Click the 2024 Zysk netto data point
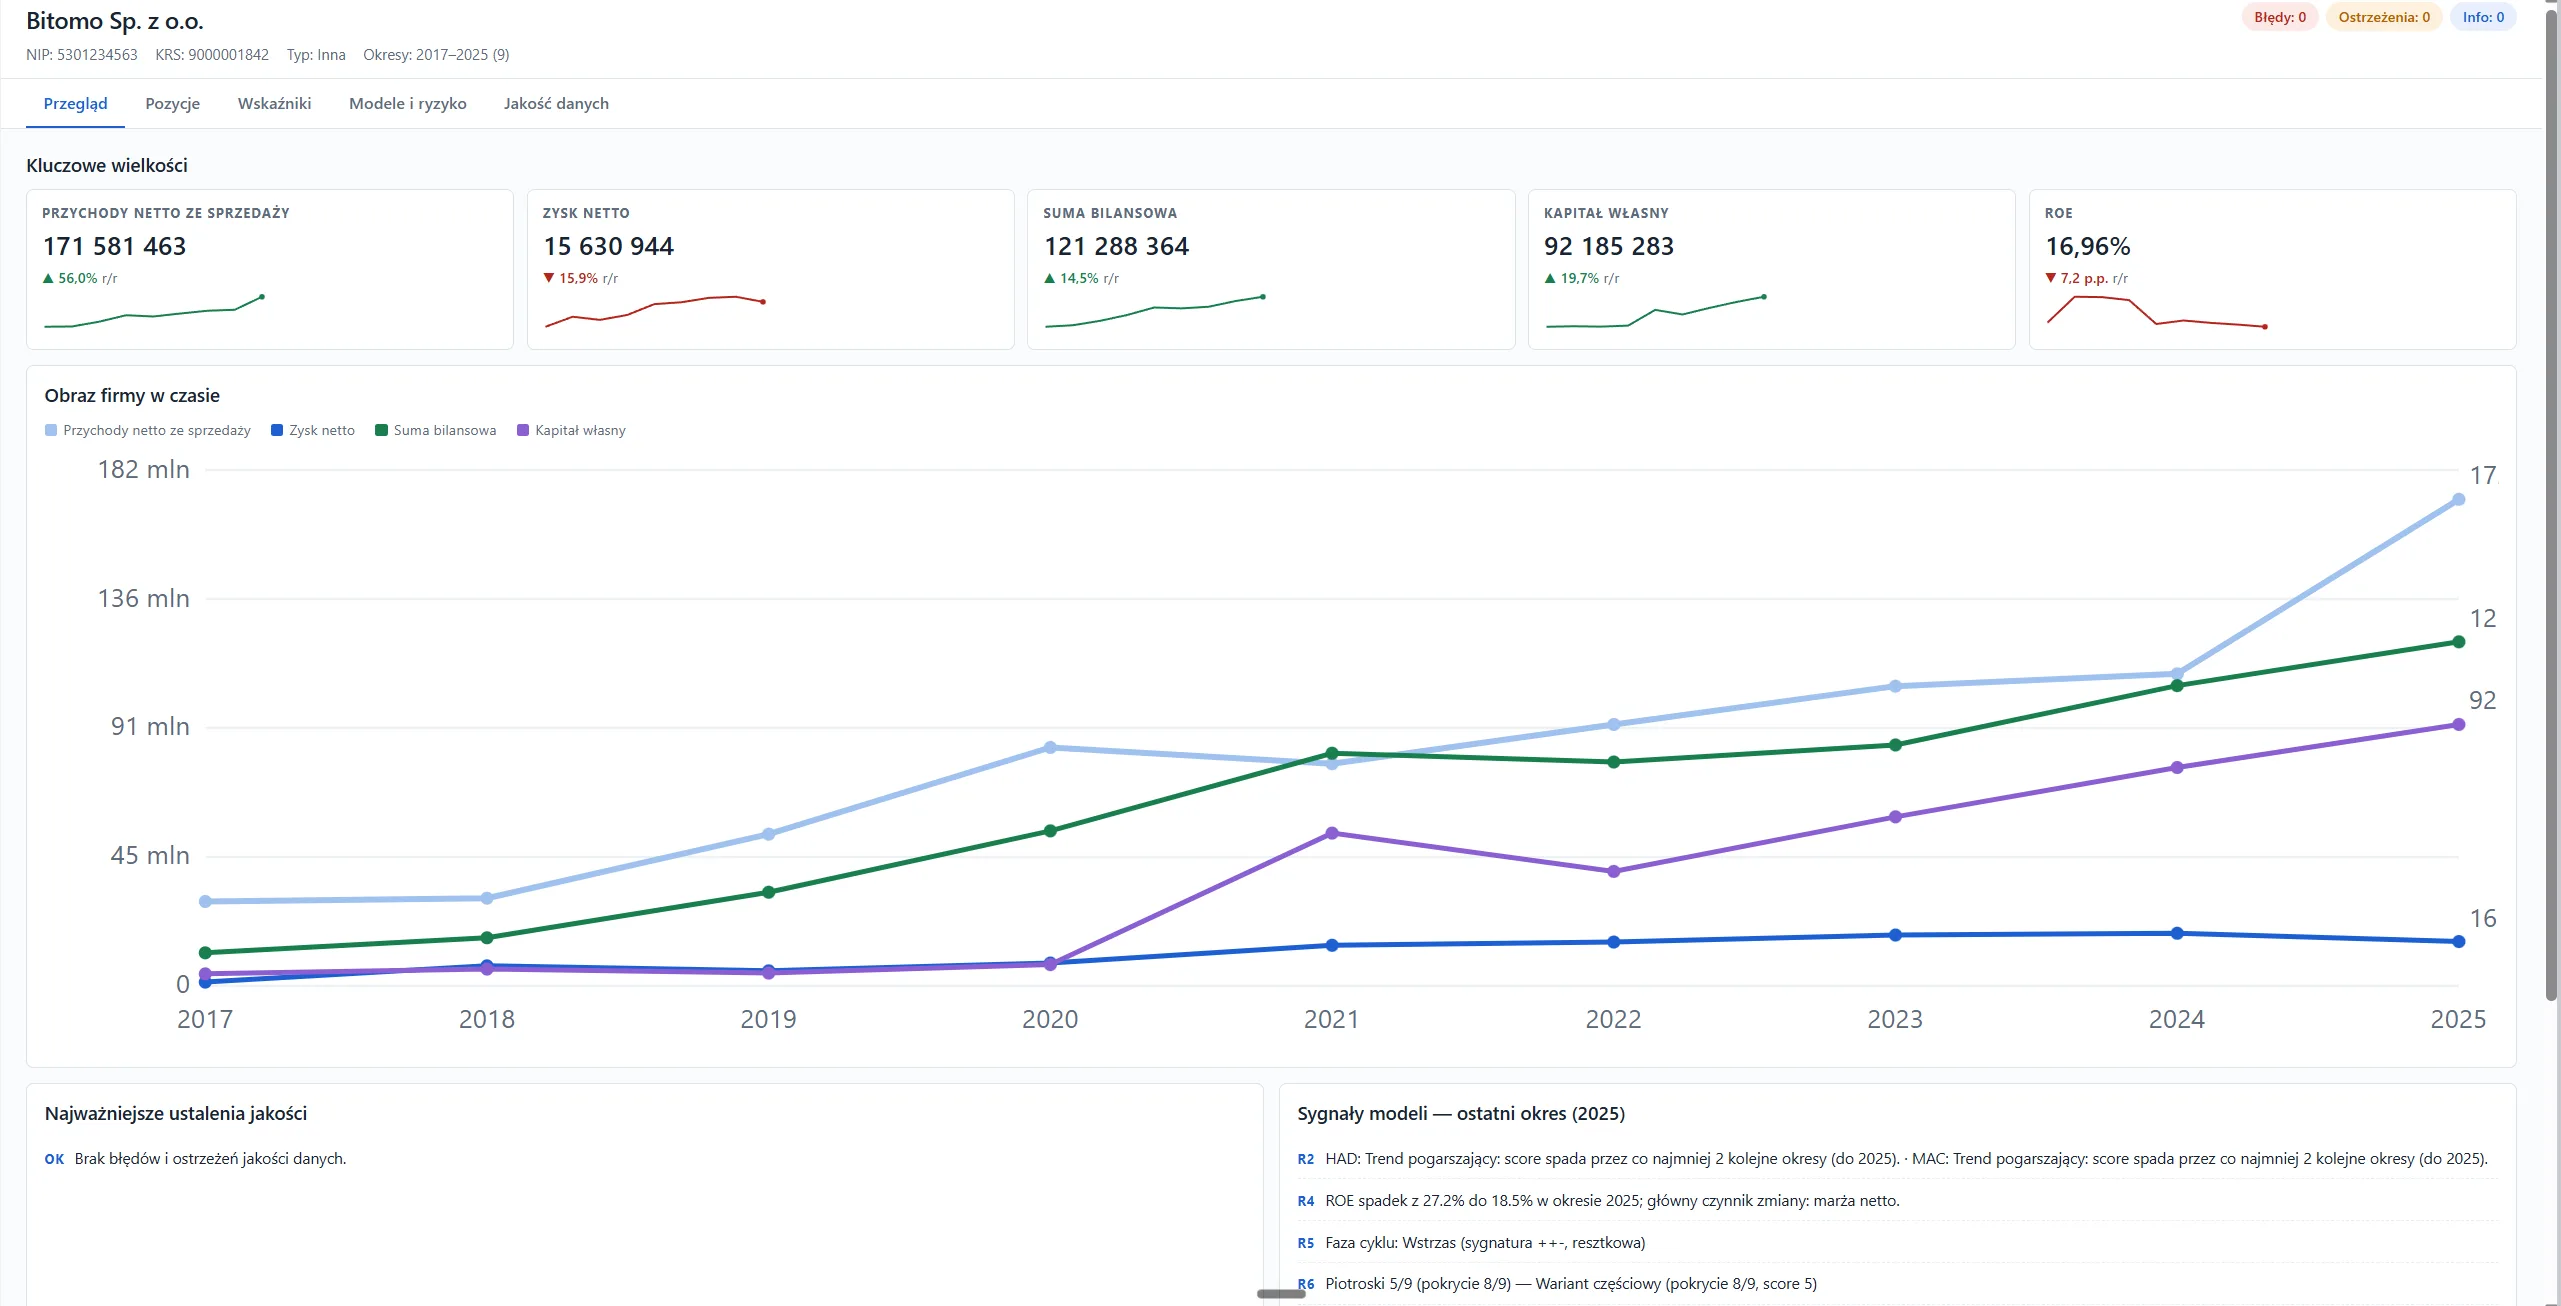Screen dimensions: 2561x1306 click(2177, 933)
